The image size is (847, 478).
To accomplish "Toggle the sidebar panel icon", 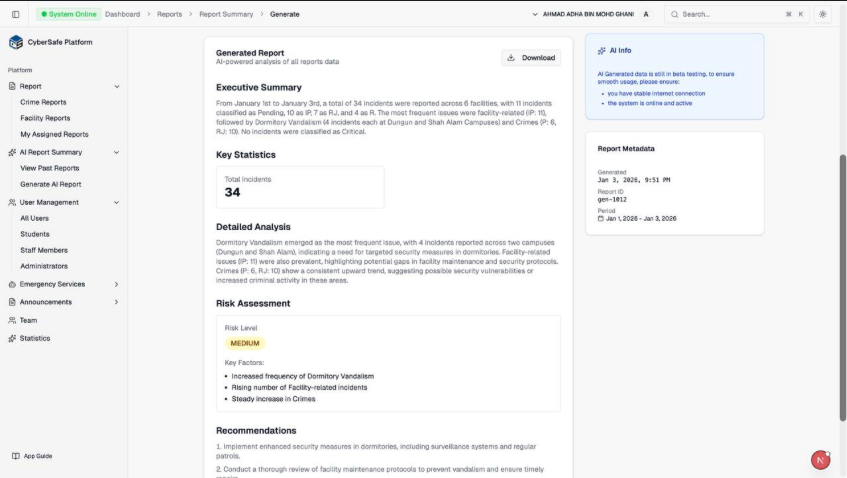I will pyautogui.click(x=16, y=15).
